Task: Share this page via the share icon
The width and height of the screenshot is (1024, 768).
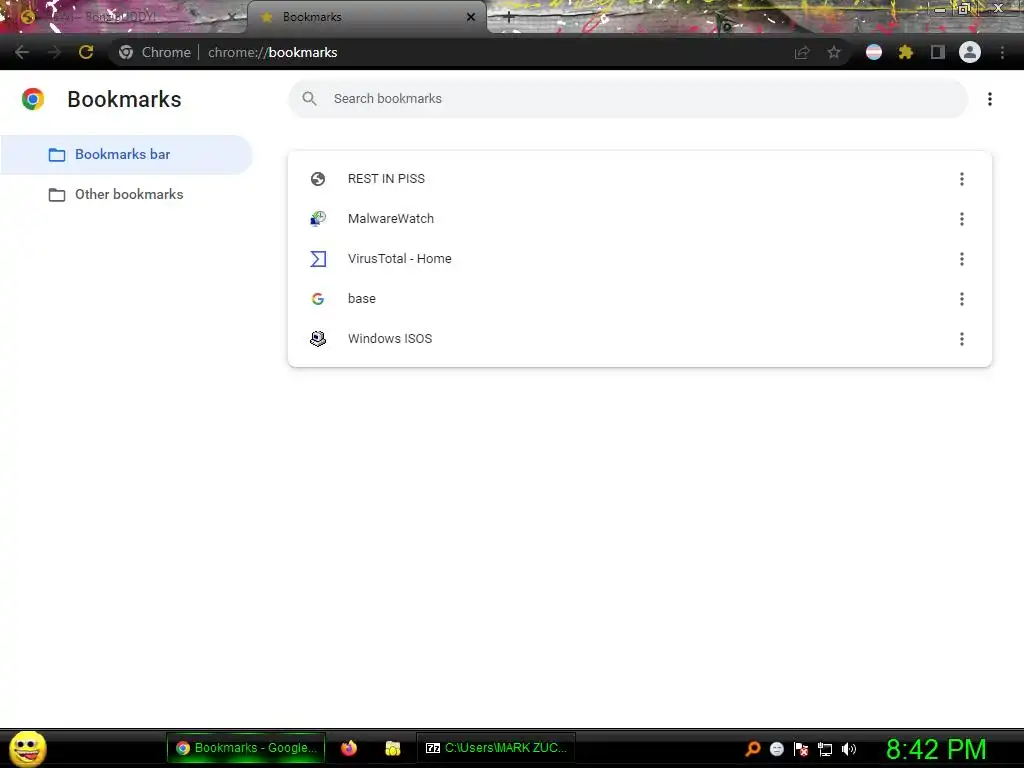Action: pos(802,53)
